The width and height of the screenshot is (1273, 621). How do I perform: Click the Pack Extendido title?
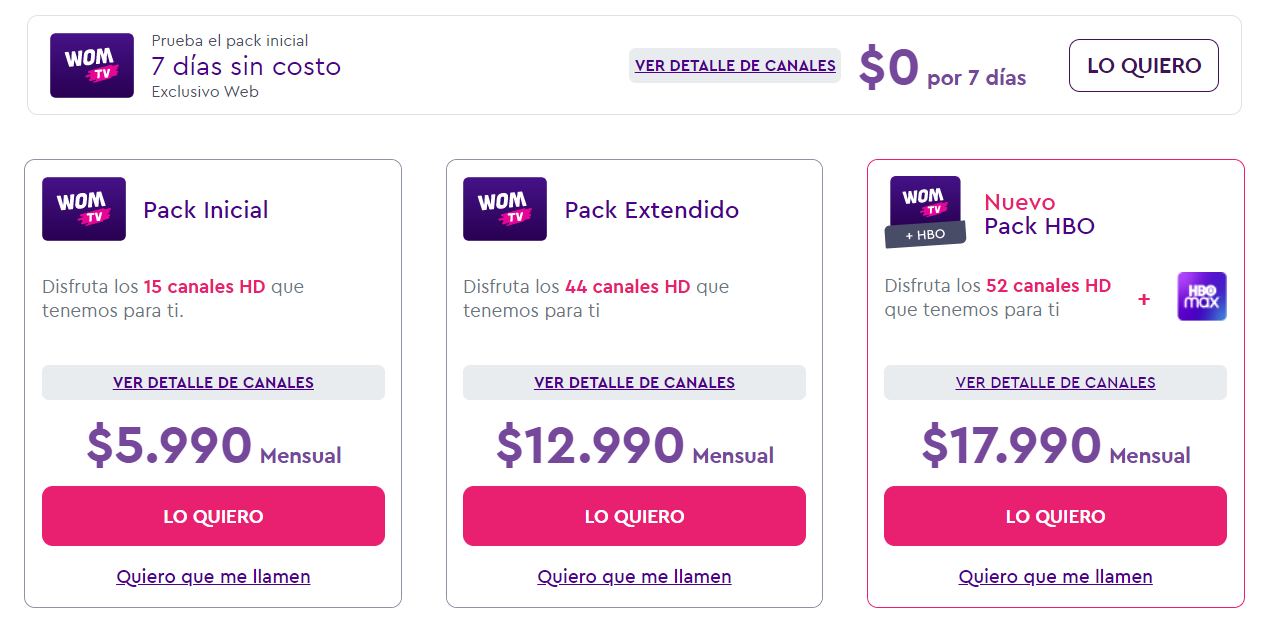652,210
